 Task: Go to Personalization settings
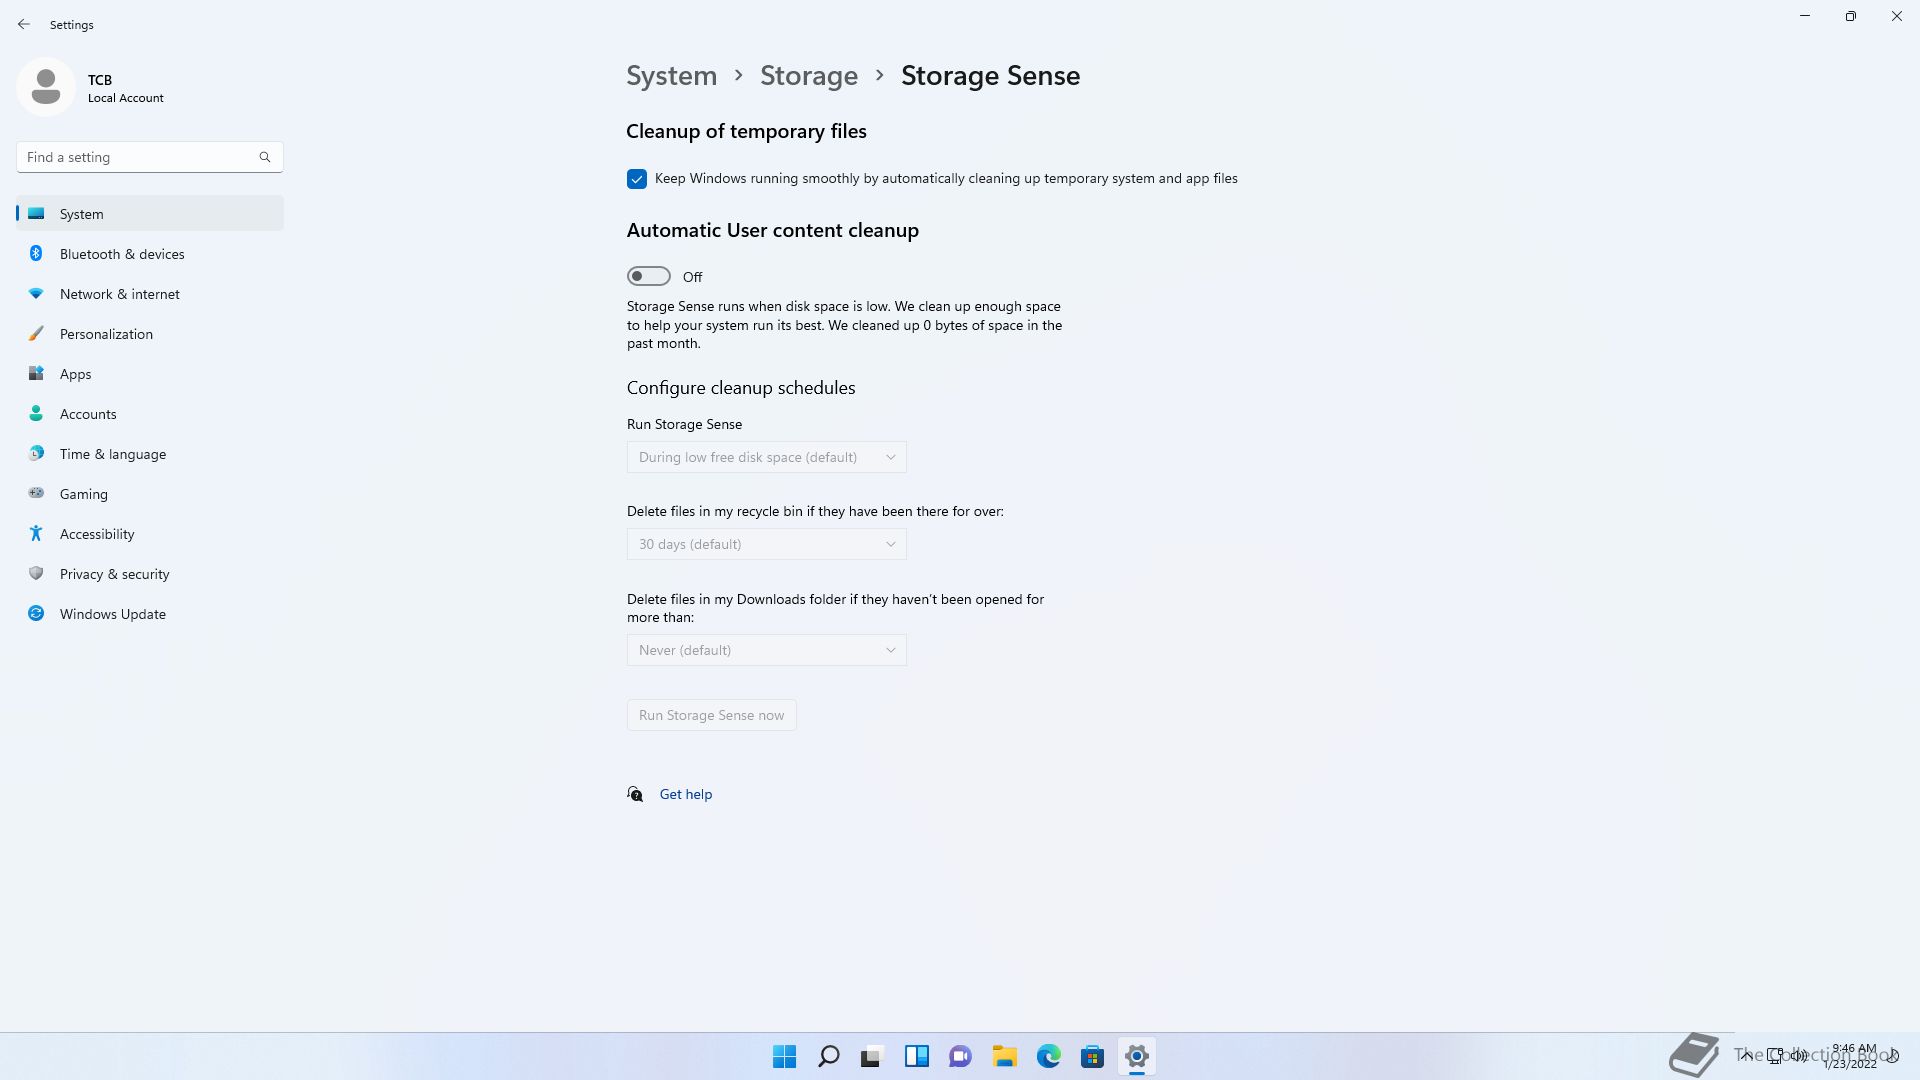(150, 333)
